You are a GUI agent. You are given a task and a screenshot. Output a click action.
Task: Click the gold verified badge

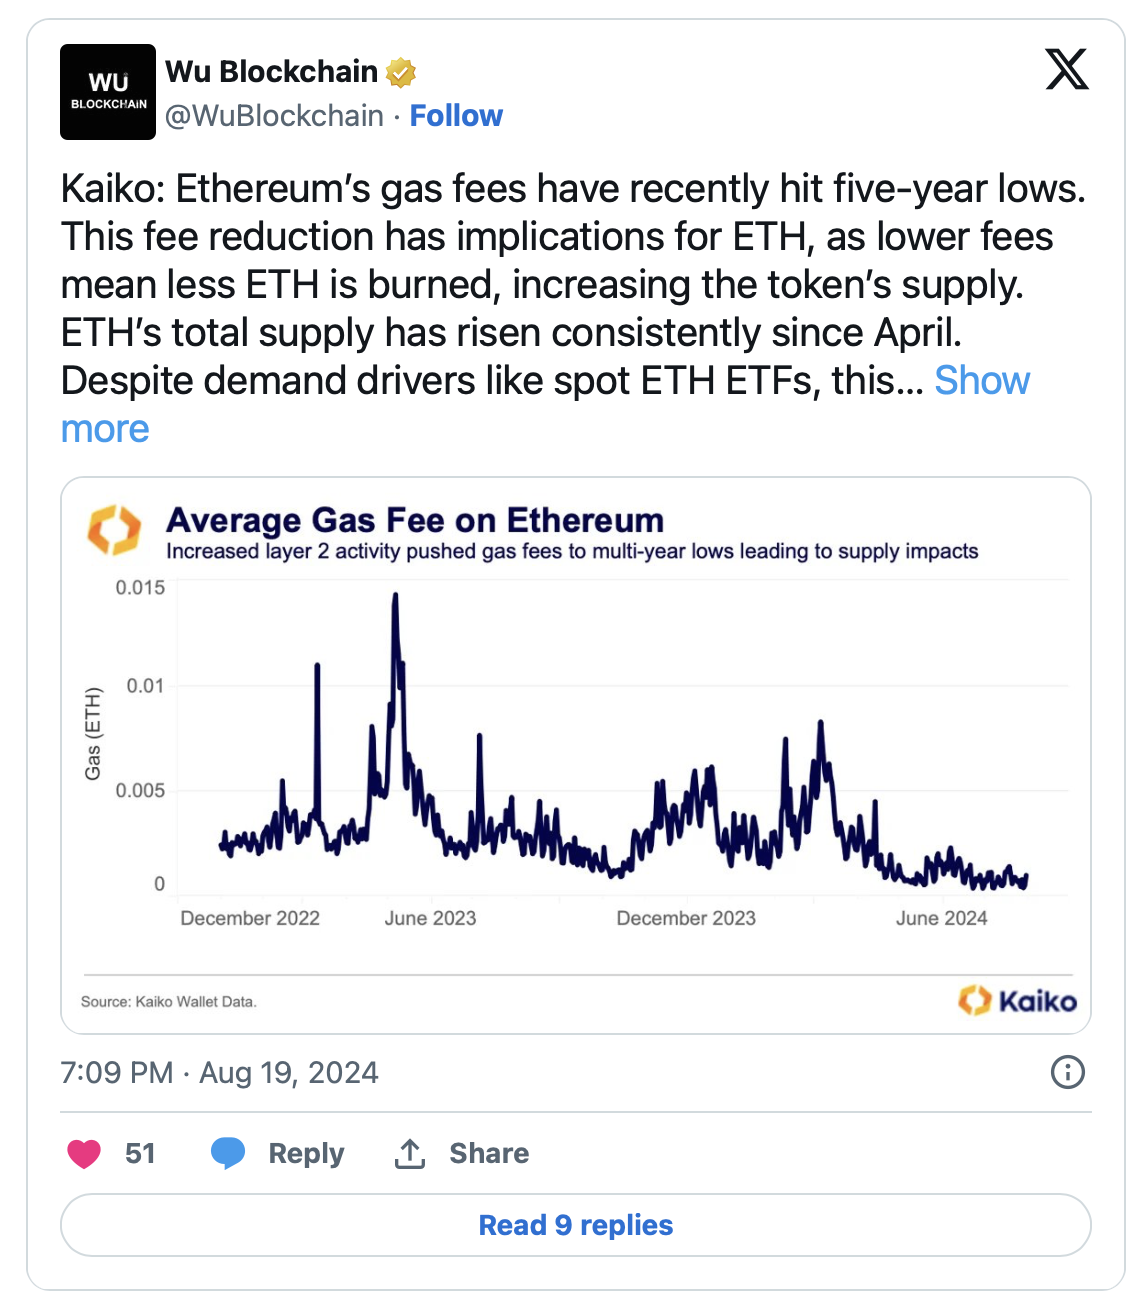[x=398, y=72]
